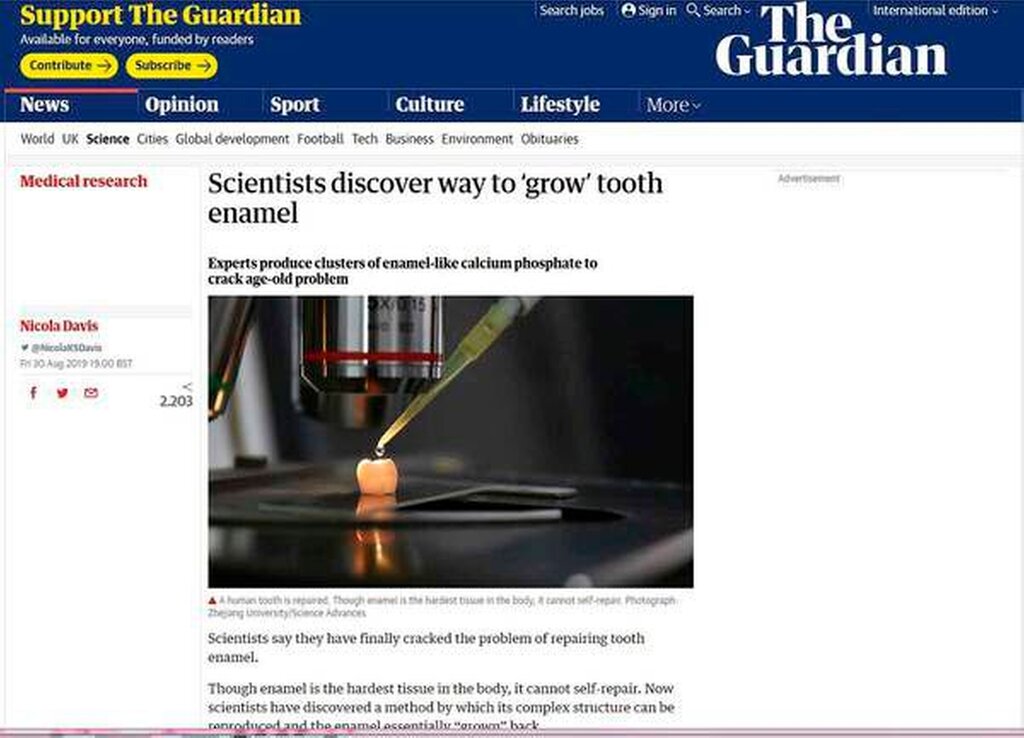Viewport: 1024px width, 738px height.
Task: Open @NicolaKSDavis Twitter handle
Action: pos(65,348)
